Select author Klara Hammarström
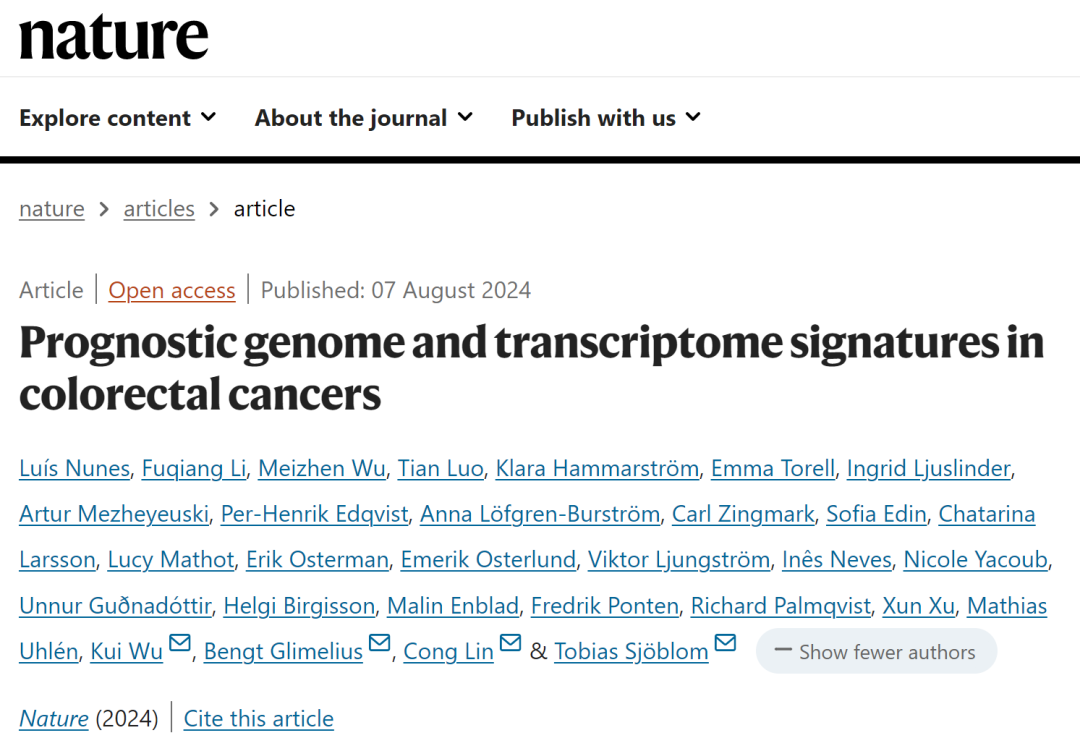Image resolution: width=1080 pixels, height=746 pixels. point(598,468)
